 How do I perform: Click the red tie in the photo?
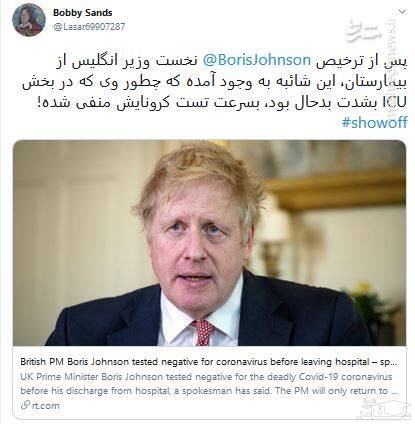point(203,332)
